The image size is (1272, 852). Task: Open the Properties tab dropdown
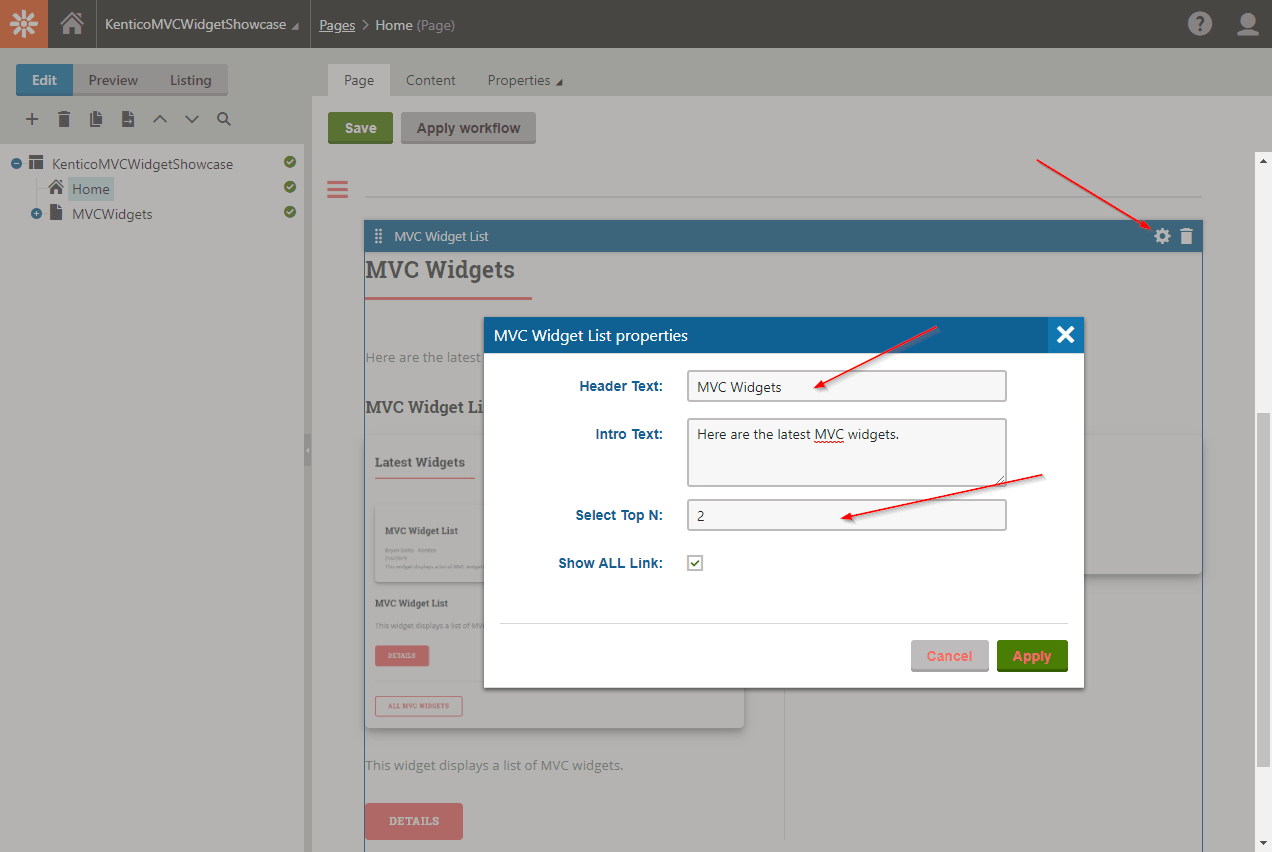[x=525, y=80]
